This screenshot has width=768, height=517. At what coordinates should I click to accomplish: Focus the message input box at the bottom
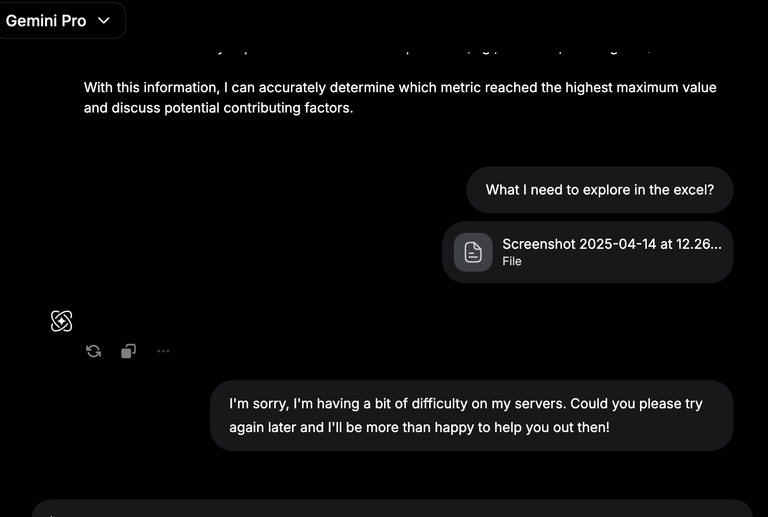tap(392, 509)
